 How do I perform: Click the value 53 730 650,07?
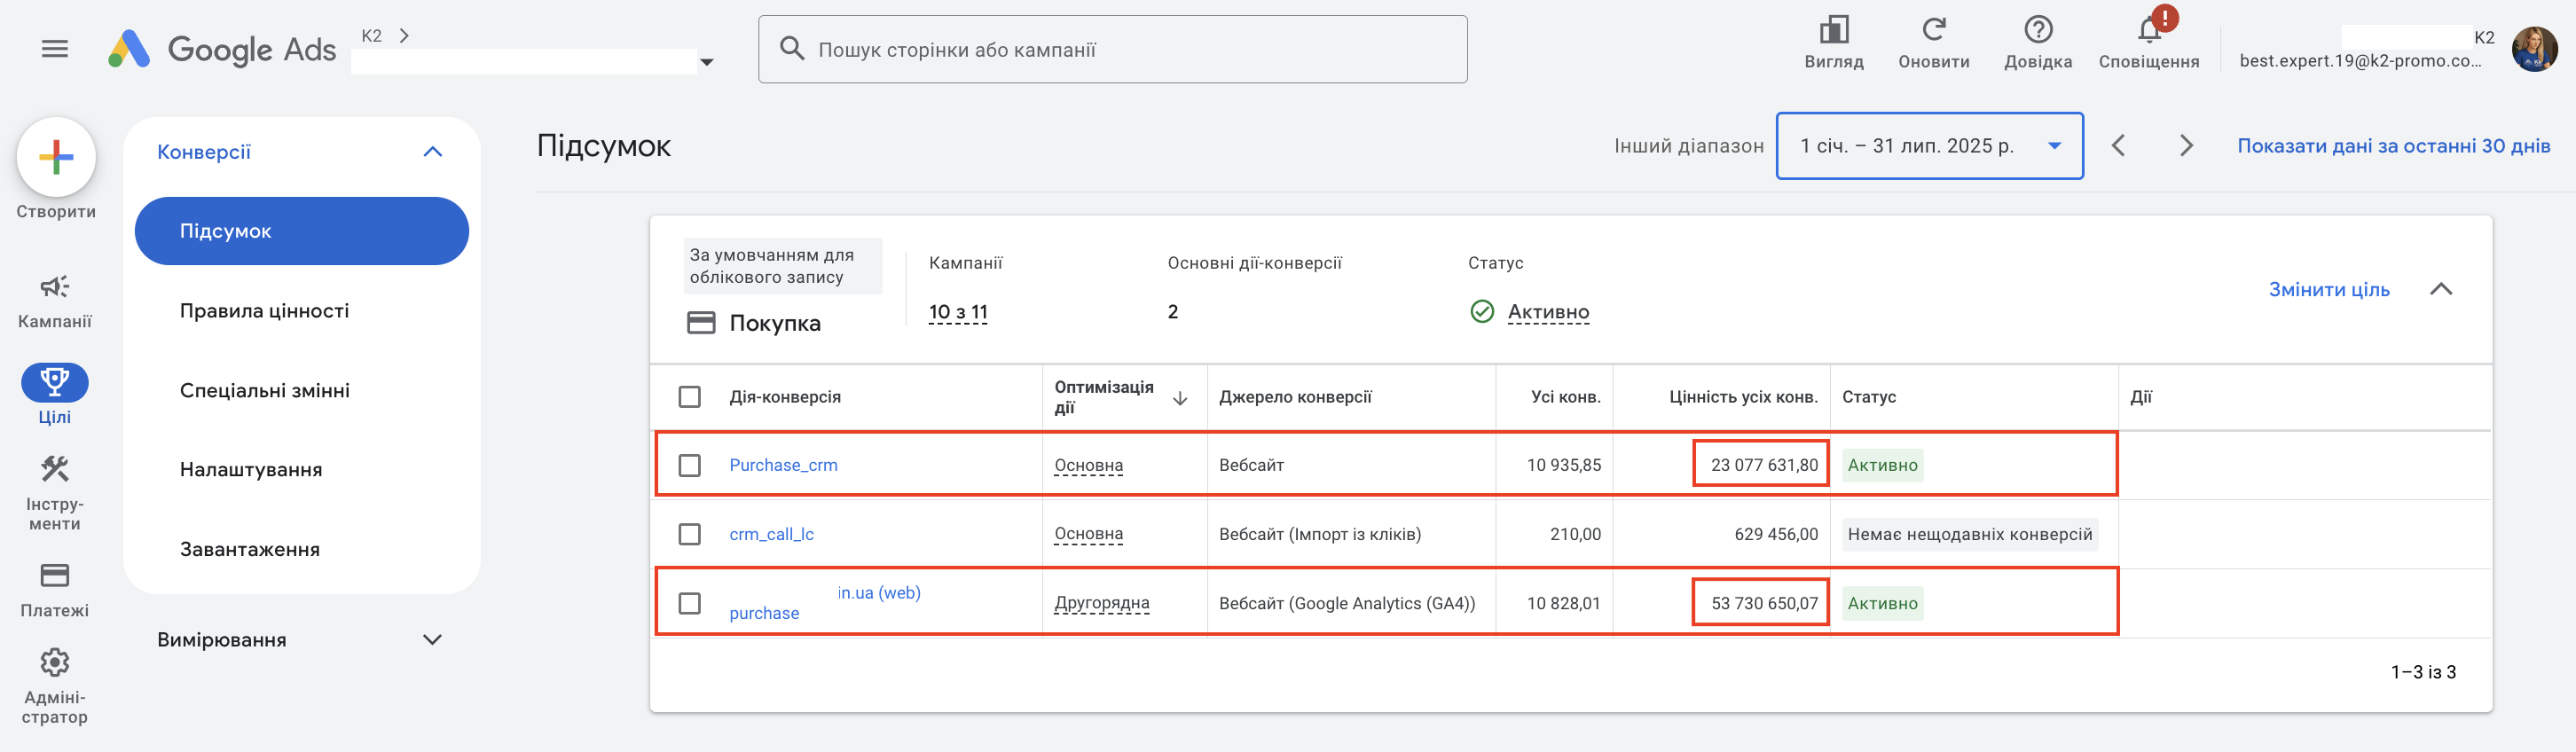[1764, 603]
